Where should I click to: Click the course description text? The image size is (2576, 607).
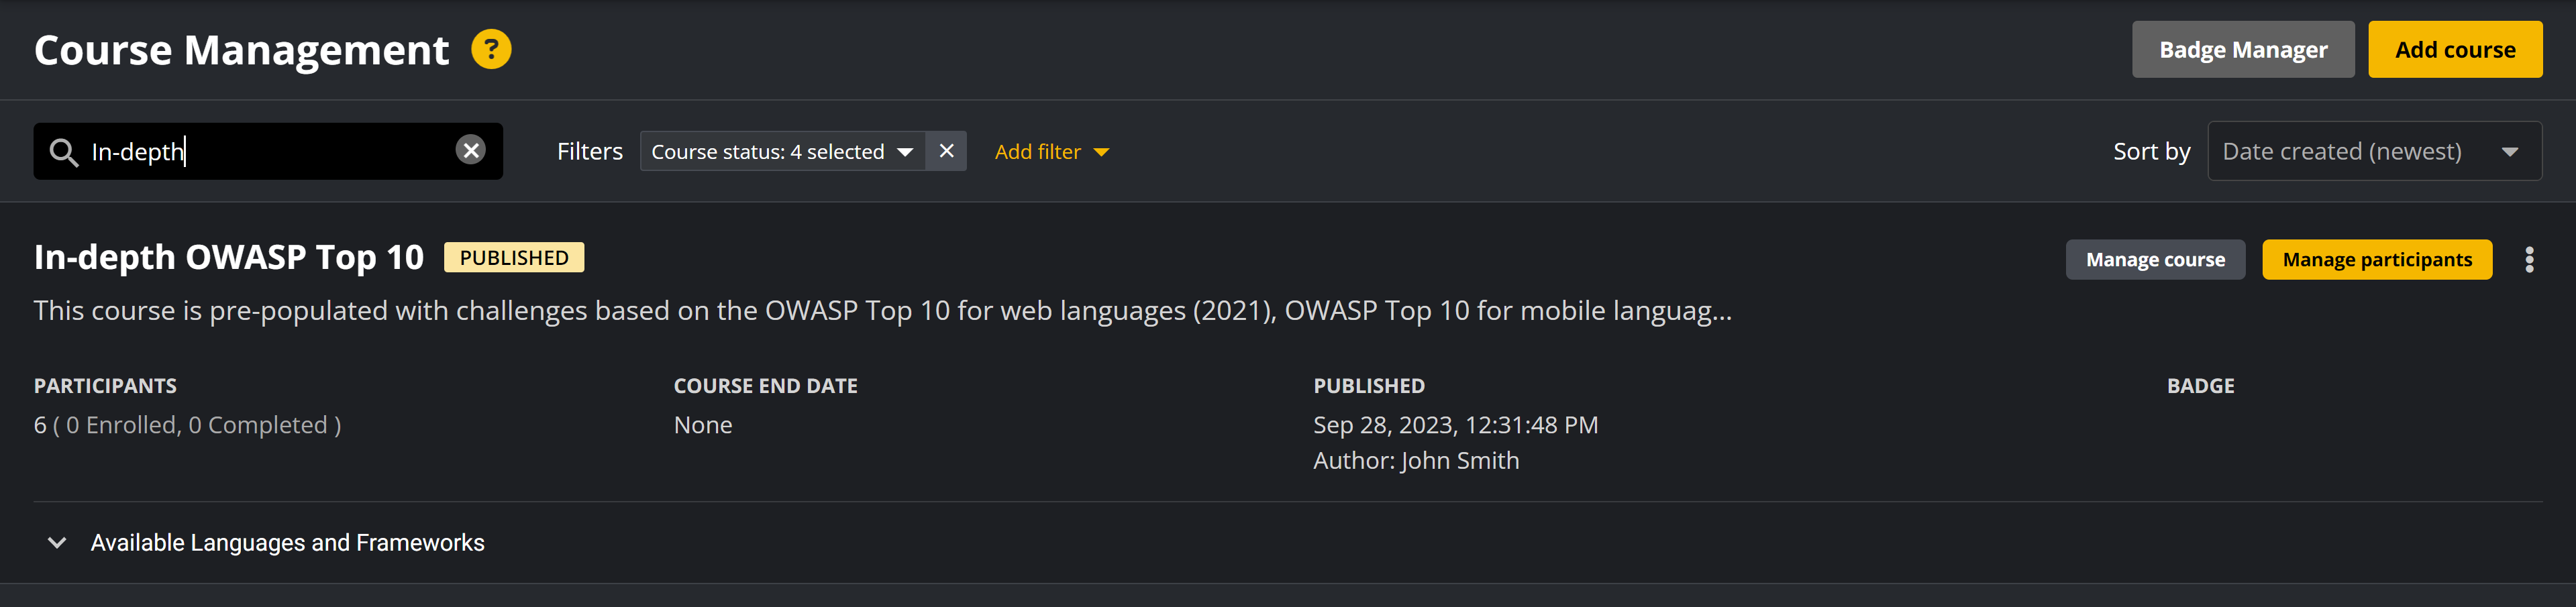point(883,311)
